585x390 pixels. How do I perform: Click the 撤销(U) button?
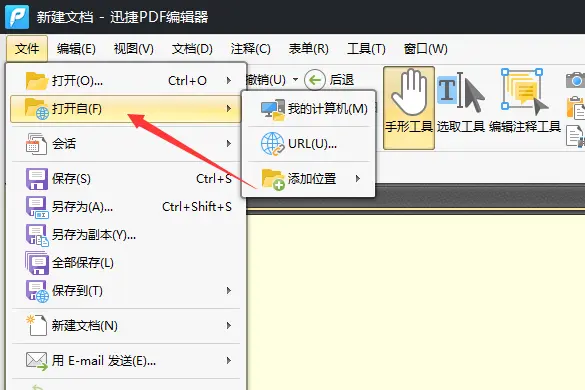[x=267, y=80]
